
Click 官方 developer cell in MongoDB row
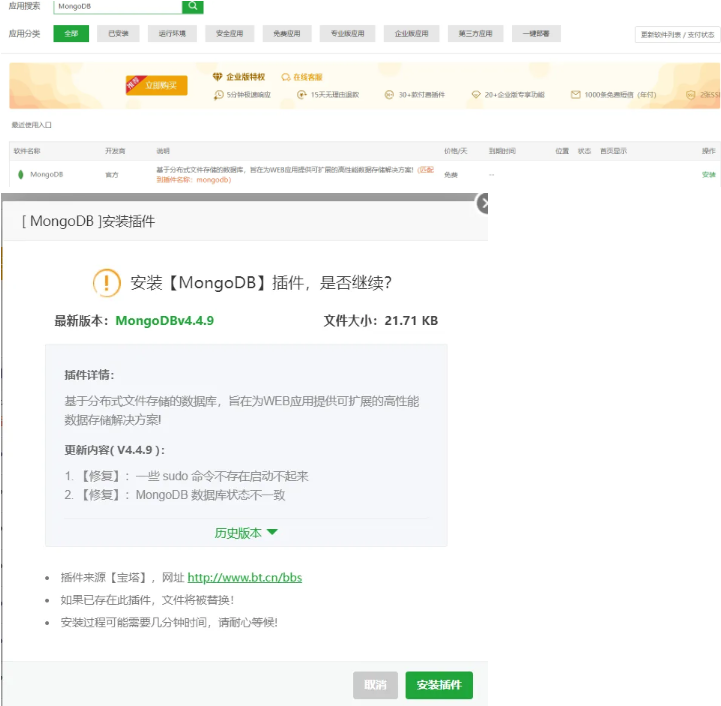point(112,175)
